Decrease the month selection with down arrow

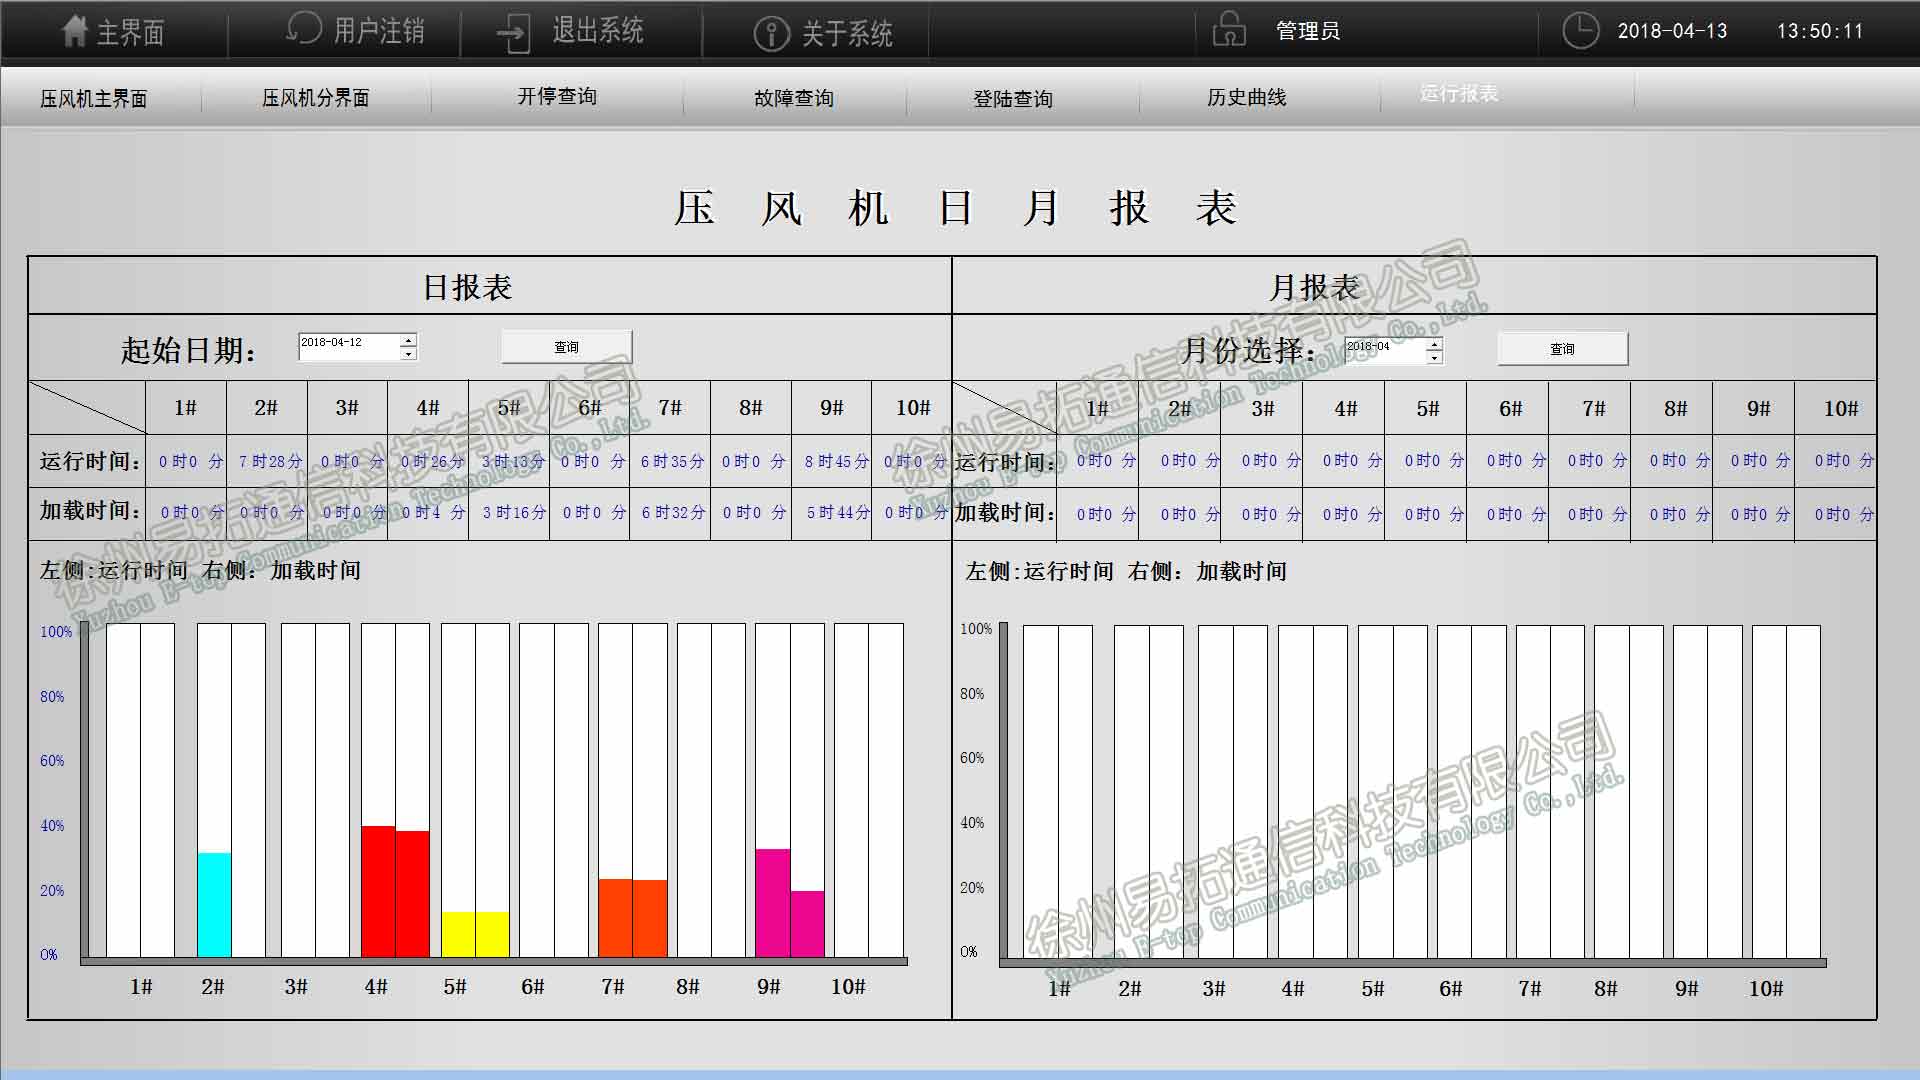[1434, 358]
